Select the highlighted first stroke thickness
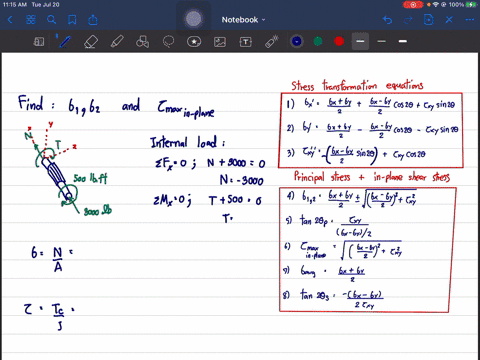This screenshot has height=360, width=480. click(x=360, y=41)
